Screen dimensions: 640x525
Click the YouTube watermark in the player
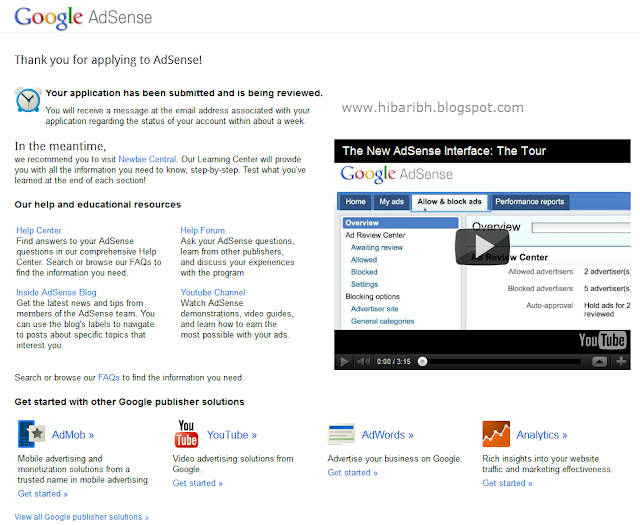[x=602, y=340]
